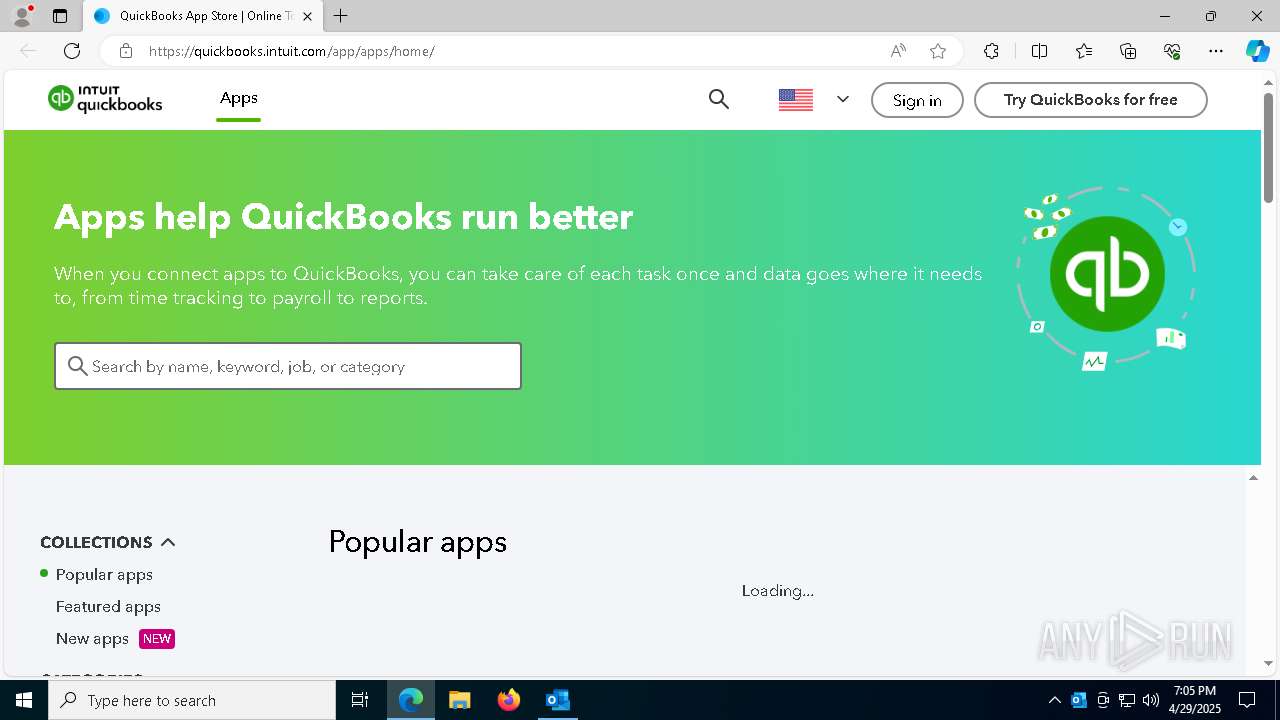
Task: Open Edge Settings and more menu
Action: [x=1216, y=51]
